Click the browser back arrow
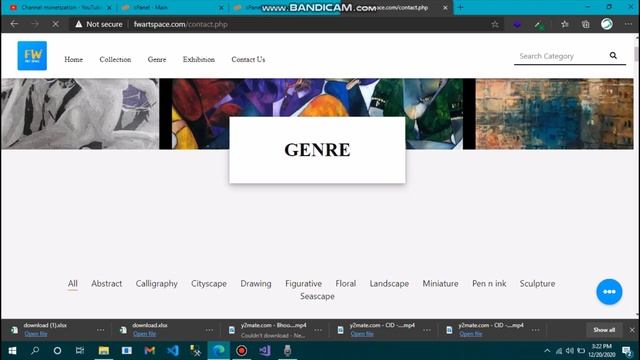The width and height of the screenshot is (640, 360). tap(14, 24)
